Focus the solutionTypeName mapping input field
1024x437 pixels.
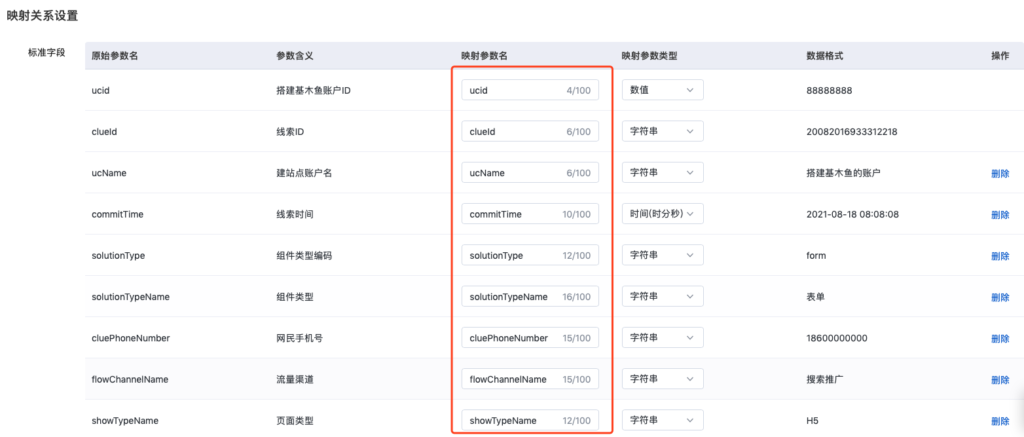(510, 297)
